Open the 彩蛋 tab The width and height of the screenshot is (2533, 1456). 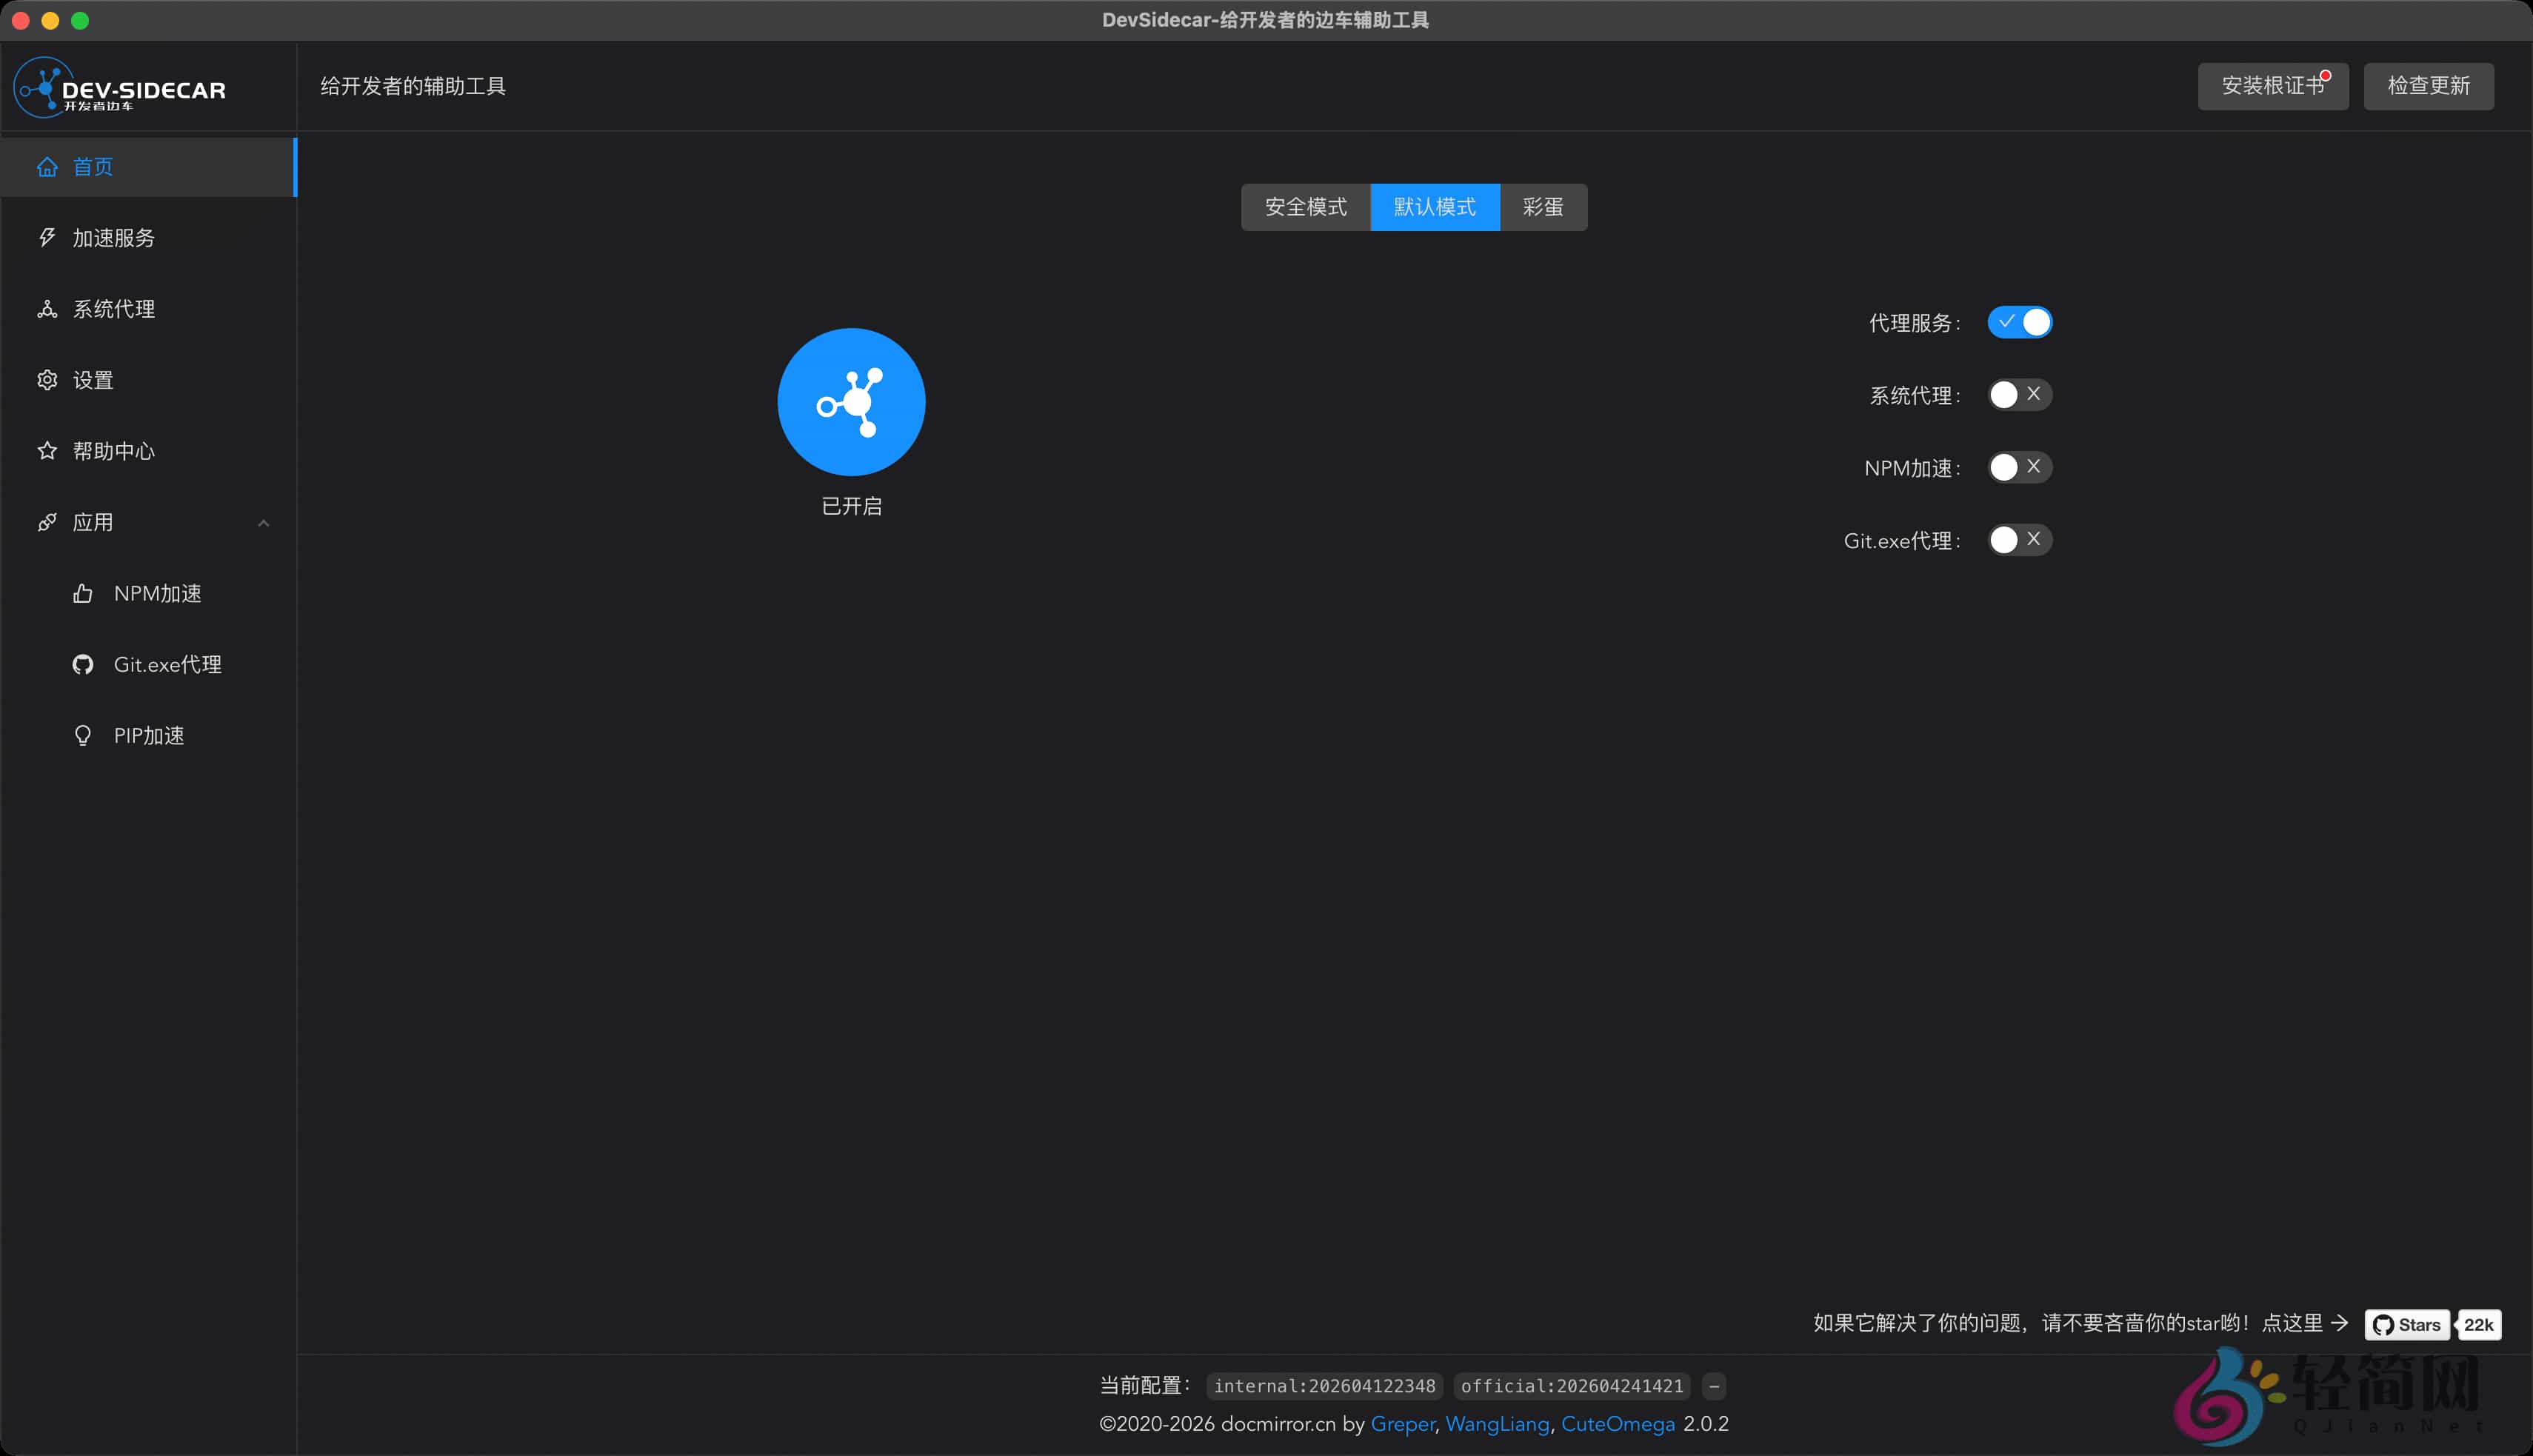click(1543, 207)
